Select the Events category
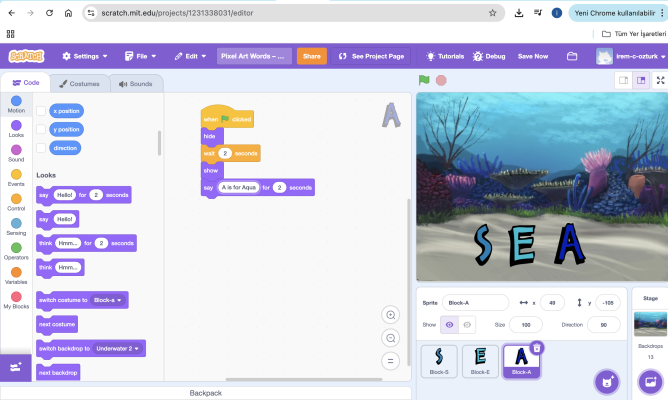Screen dimensions: 668x400 pos(16,178)
